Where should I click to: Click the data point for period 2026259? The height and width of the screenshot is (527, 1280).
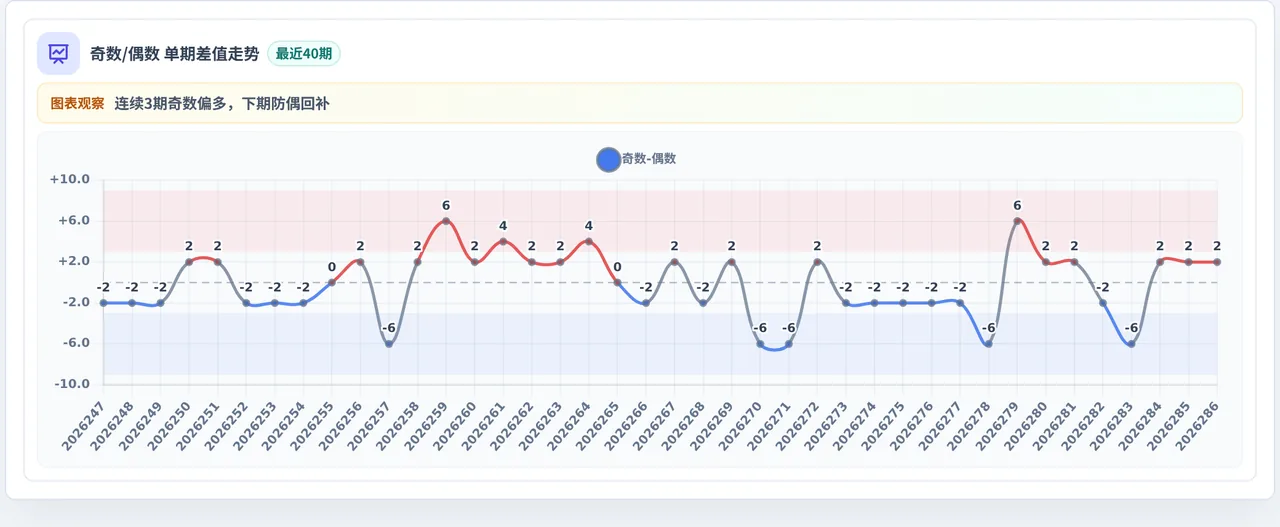click(x=446, y=221)
